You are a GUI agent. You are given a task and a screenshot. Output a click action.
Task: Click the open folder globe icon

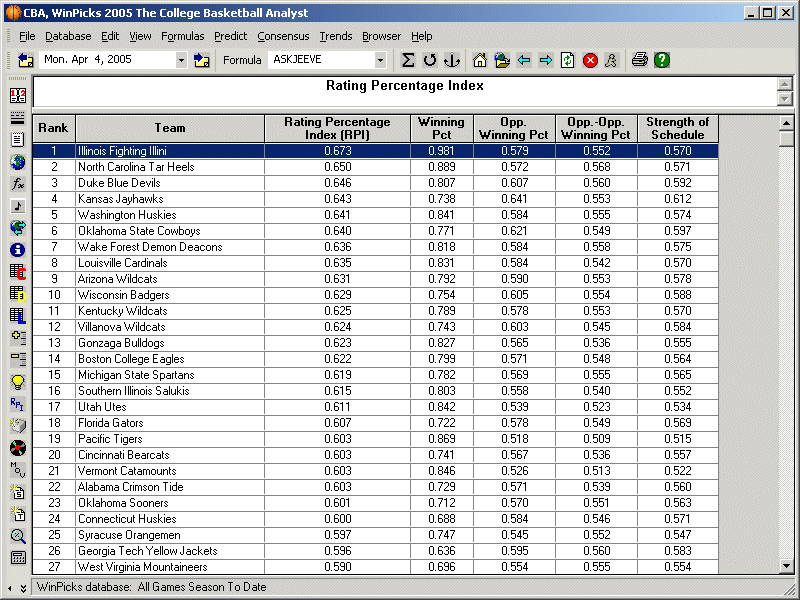coord(502,60)
